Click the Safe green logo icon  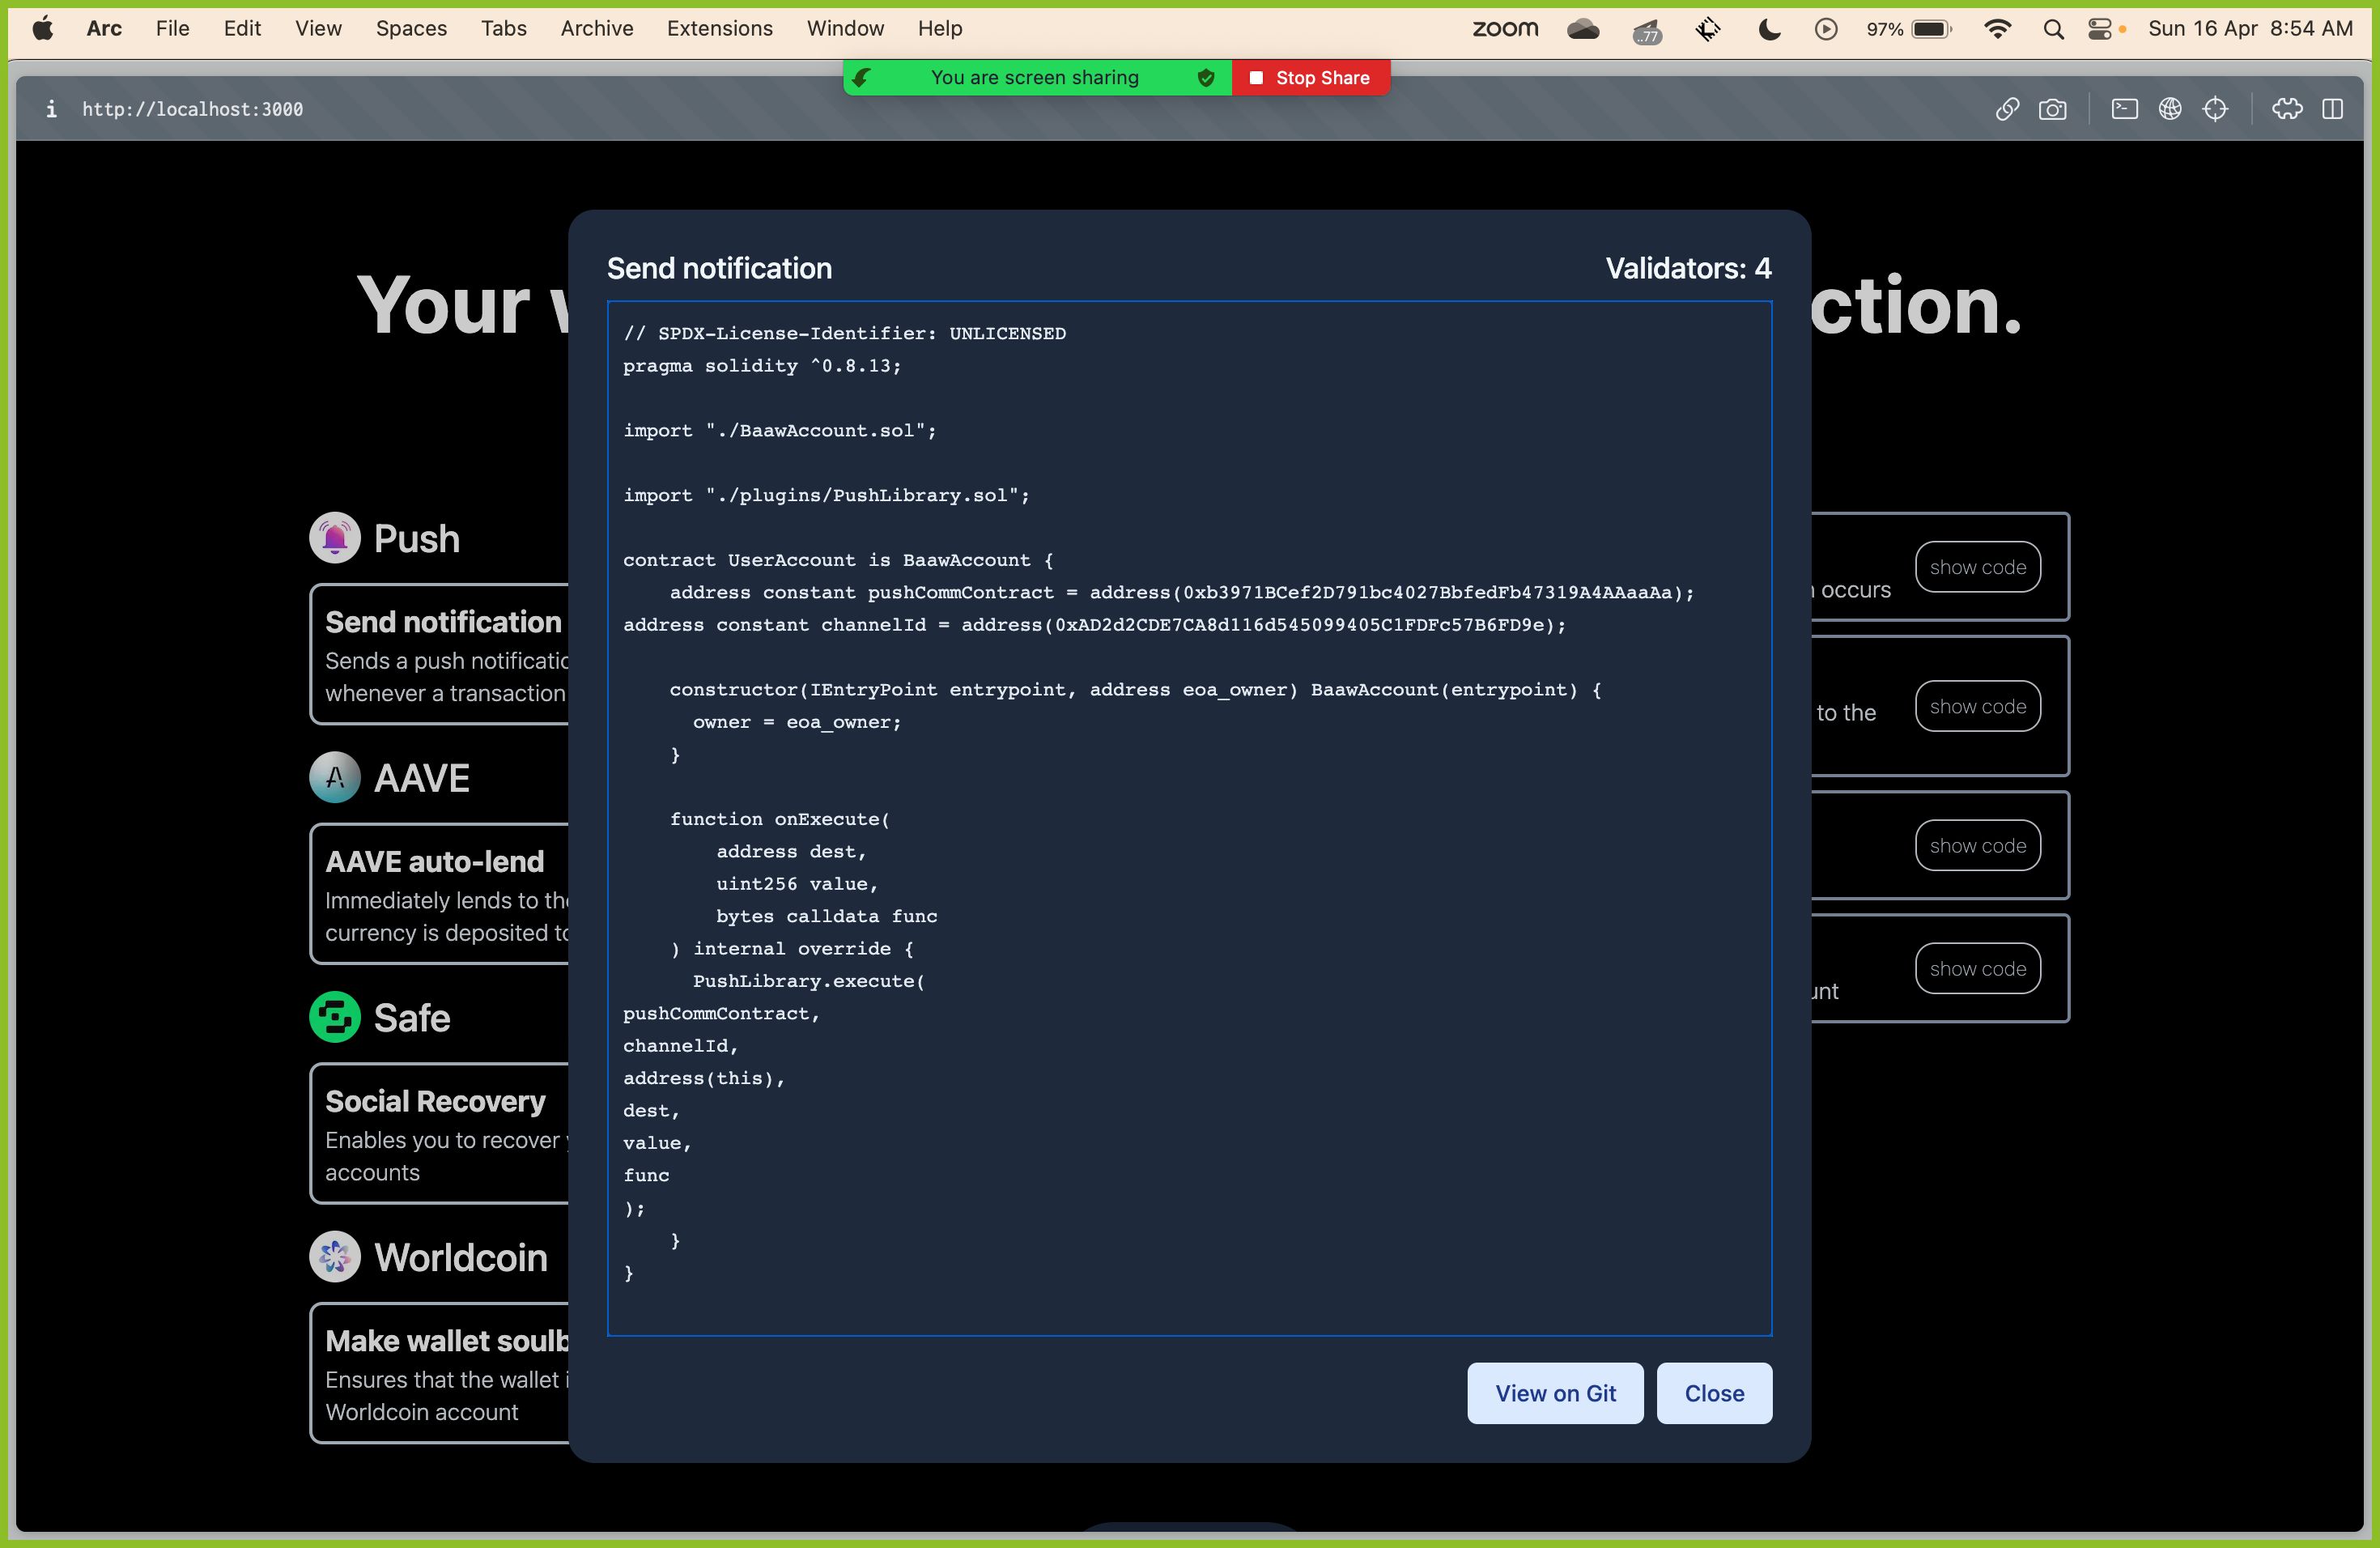click(x=335, y=1017)
